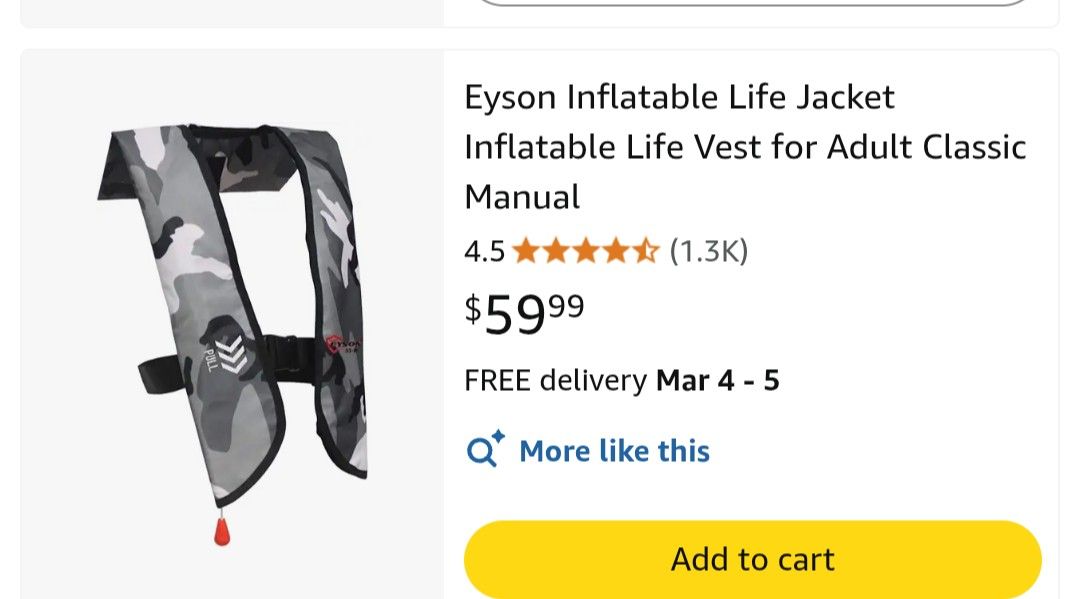Click the $59.99 price
This screenshot has width=1080, height=599.
coord(524,313)
